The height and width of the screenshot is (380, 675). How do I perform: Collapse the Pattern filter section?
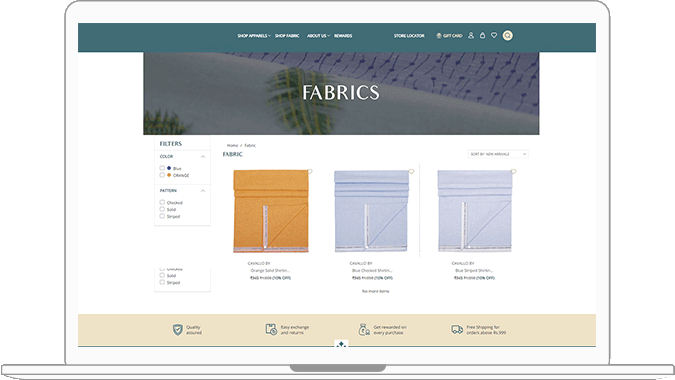pos(203,191)
